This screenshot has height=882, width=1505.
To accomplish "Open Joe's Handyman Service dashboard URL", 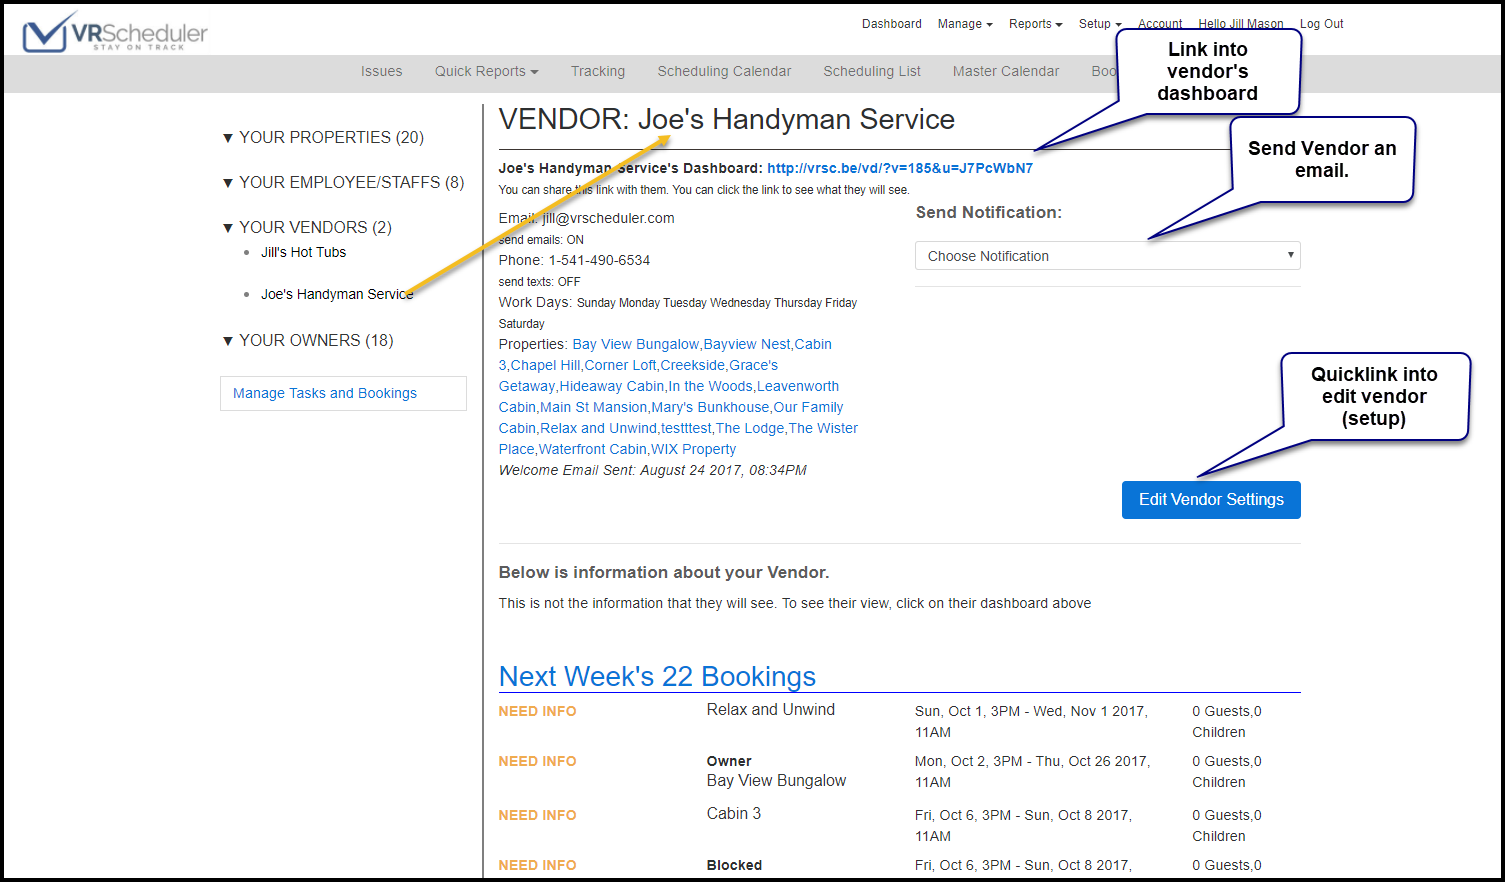I will click(x=900, y=168).
